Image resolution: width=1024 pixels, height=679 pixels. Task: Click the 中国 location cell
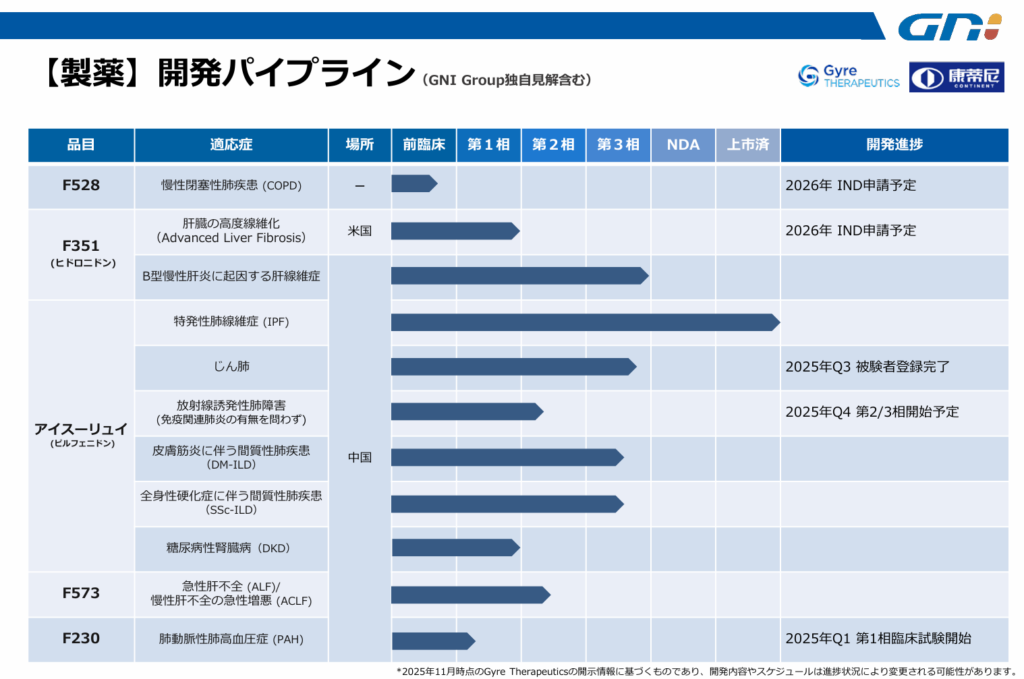point(359,457)
